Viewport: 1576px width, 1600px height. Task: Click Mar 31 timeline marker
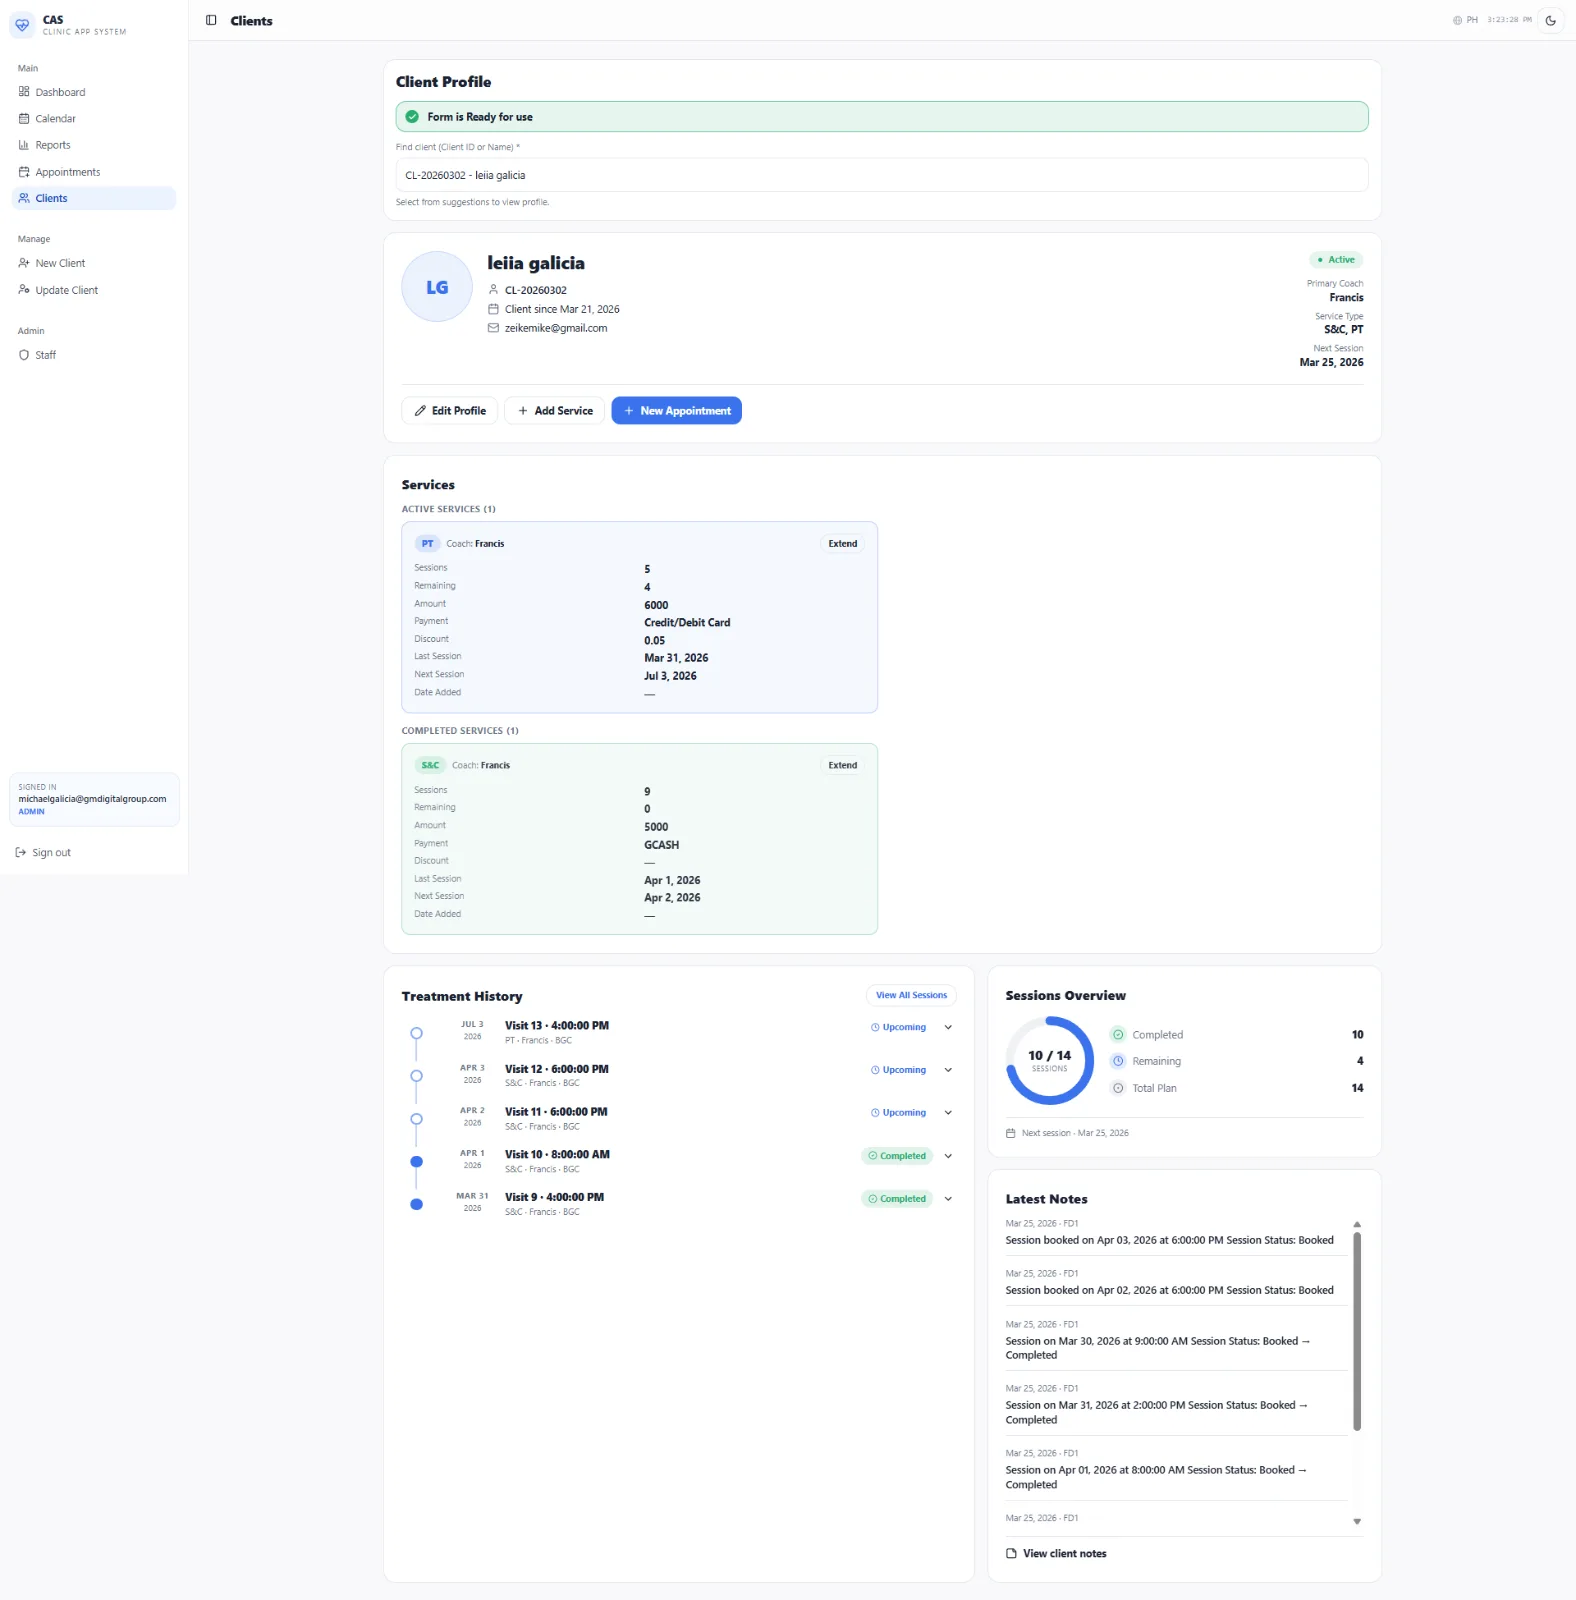(416, 1204)
